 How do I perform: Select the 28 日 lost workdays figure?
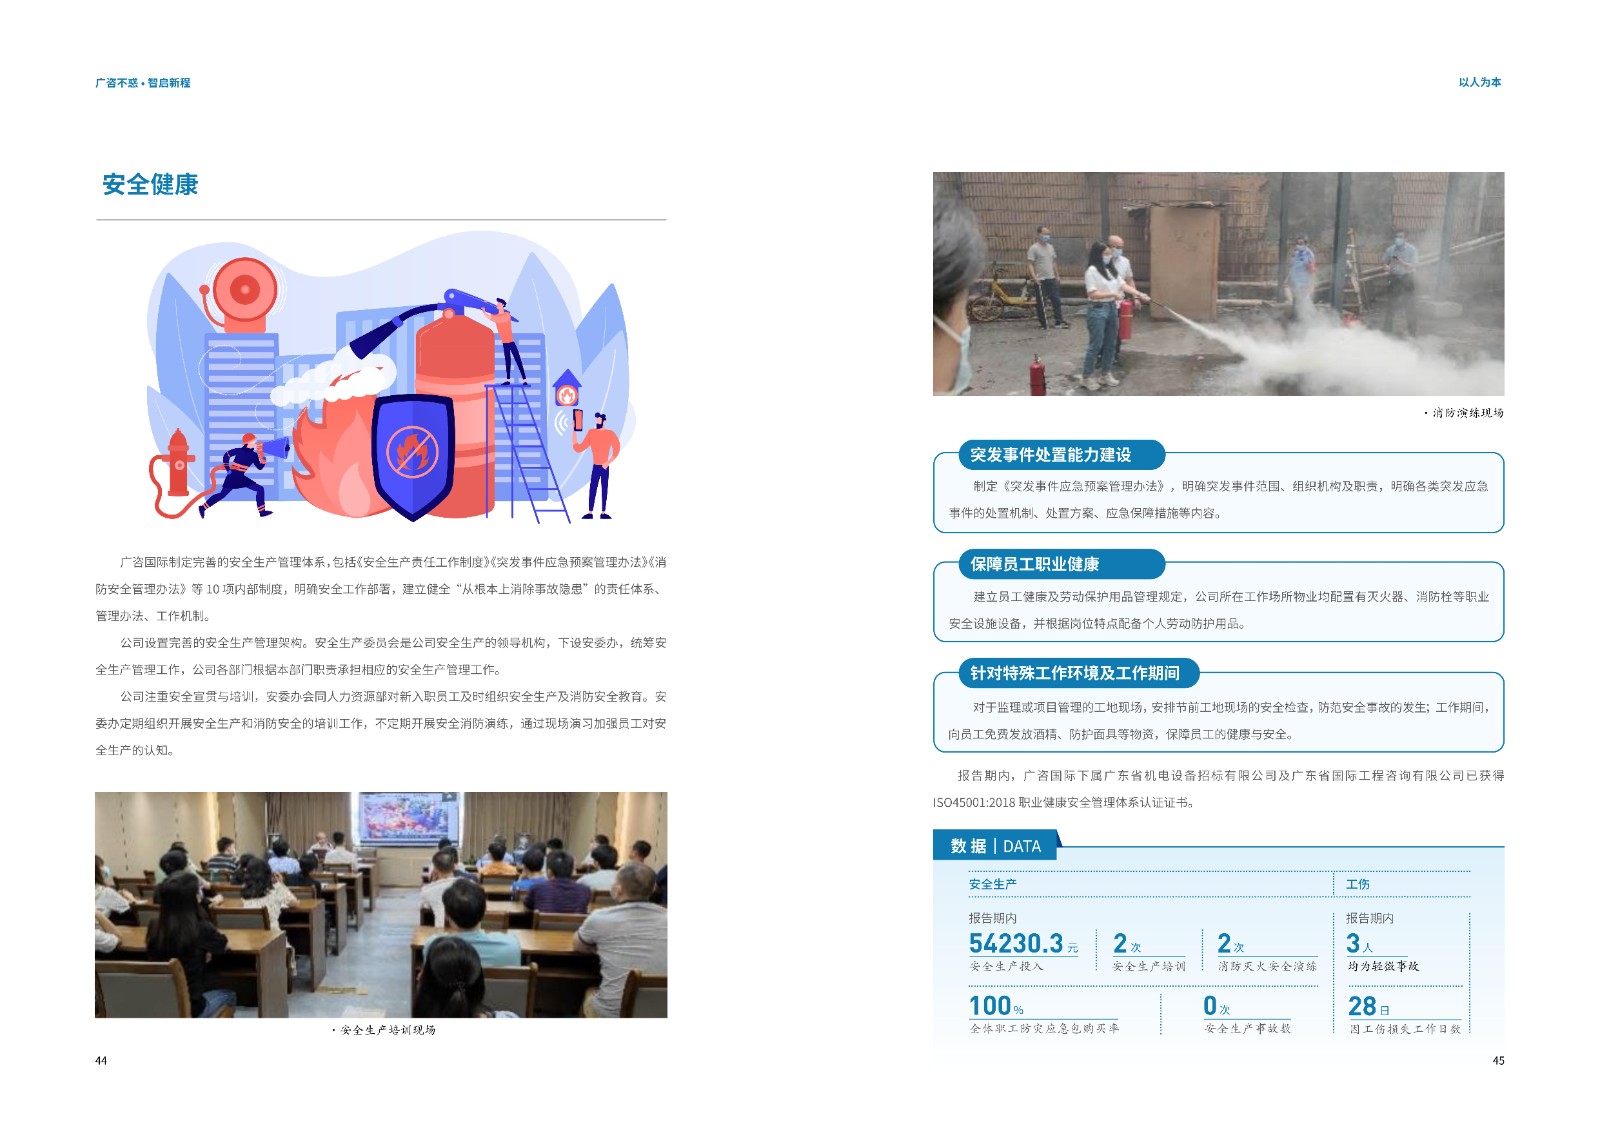(1368, 1006)
